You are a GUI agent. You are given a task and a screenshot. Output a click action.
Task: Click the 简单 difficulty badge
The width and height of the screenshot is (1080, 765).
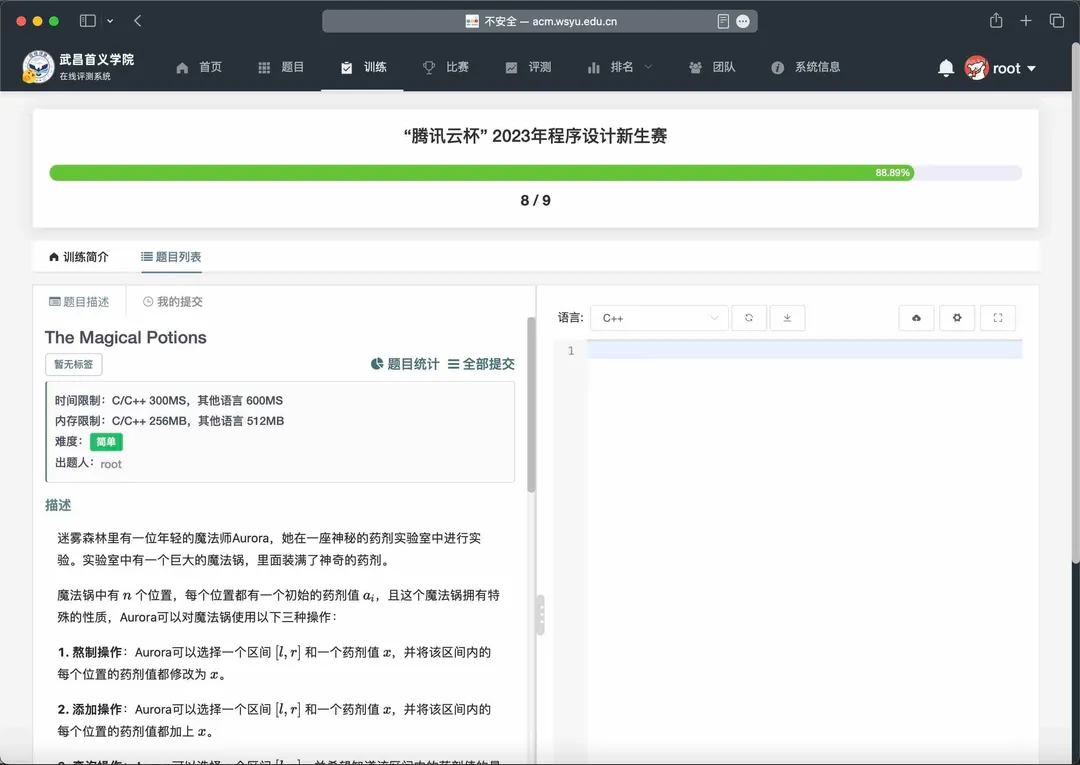106,442
